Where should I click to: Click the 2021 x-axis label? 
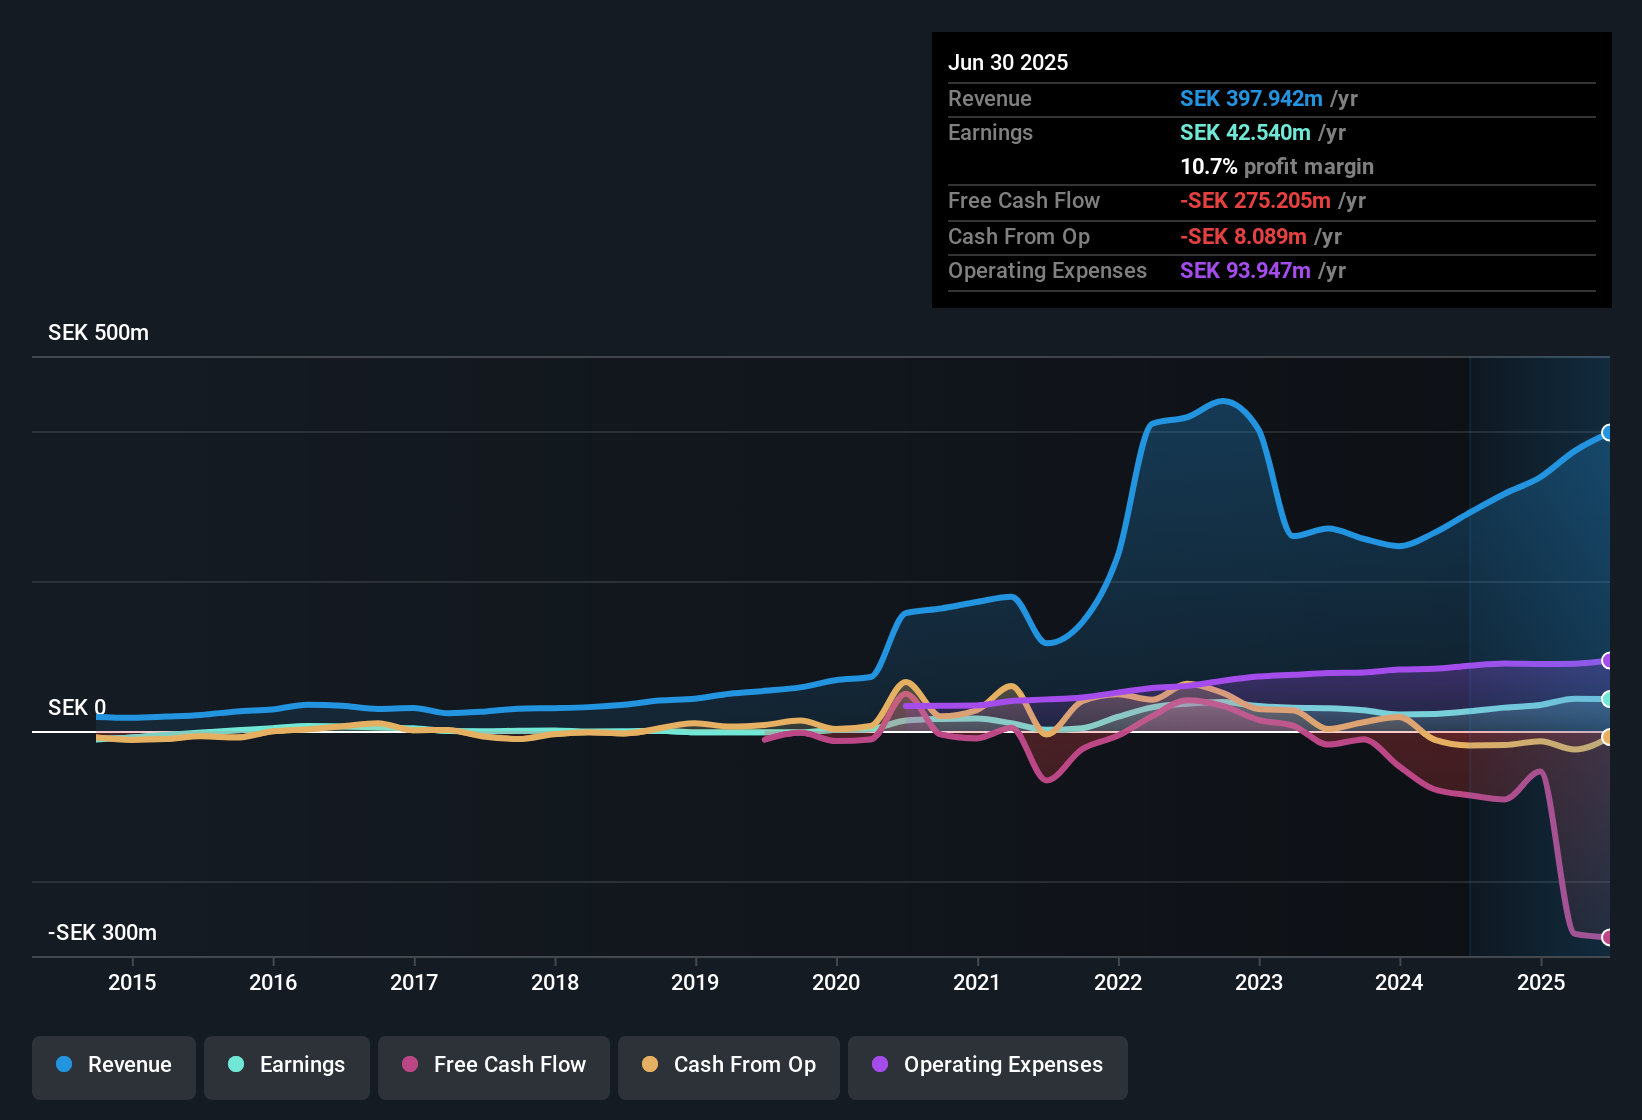point(977,983)
